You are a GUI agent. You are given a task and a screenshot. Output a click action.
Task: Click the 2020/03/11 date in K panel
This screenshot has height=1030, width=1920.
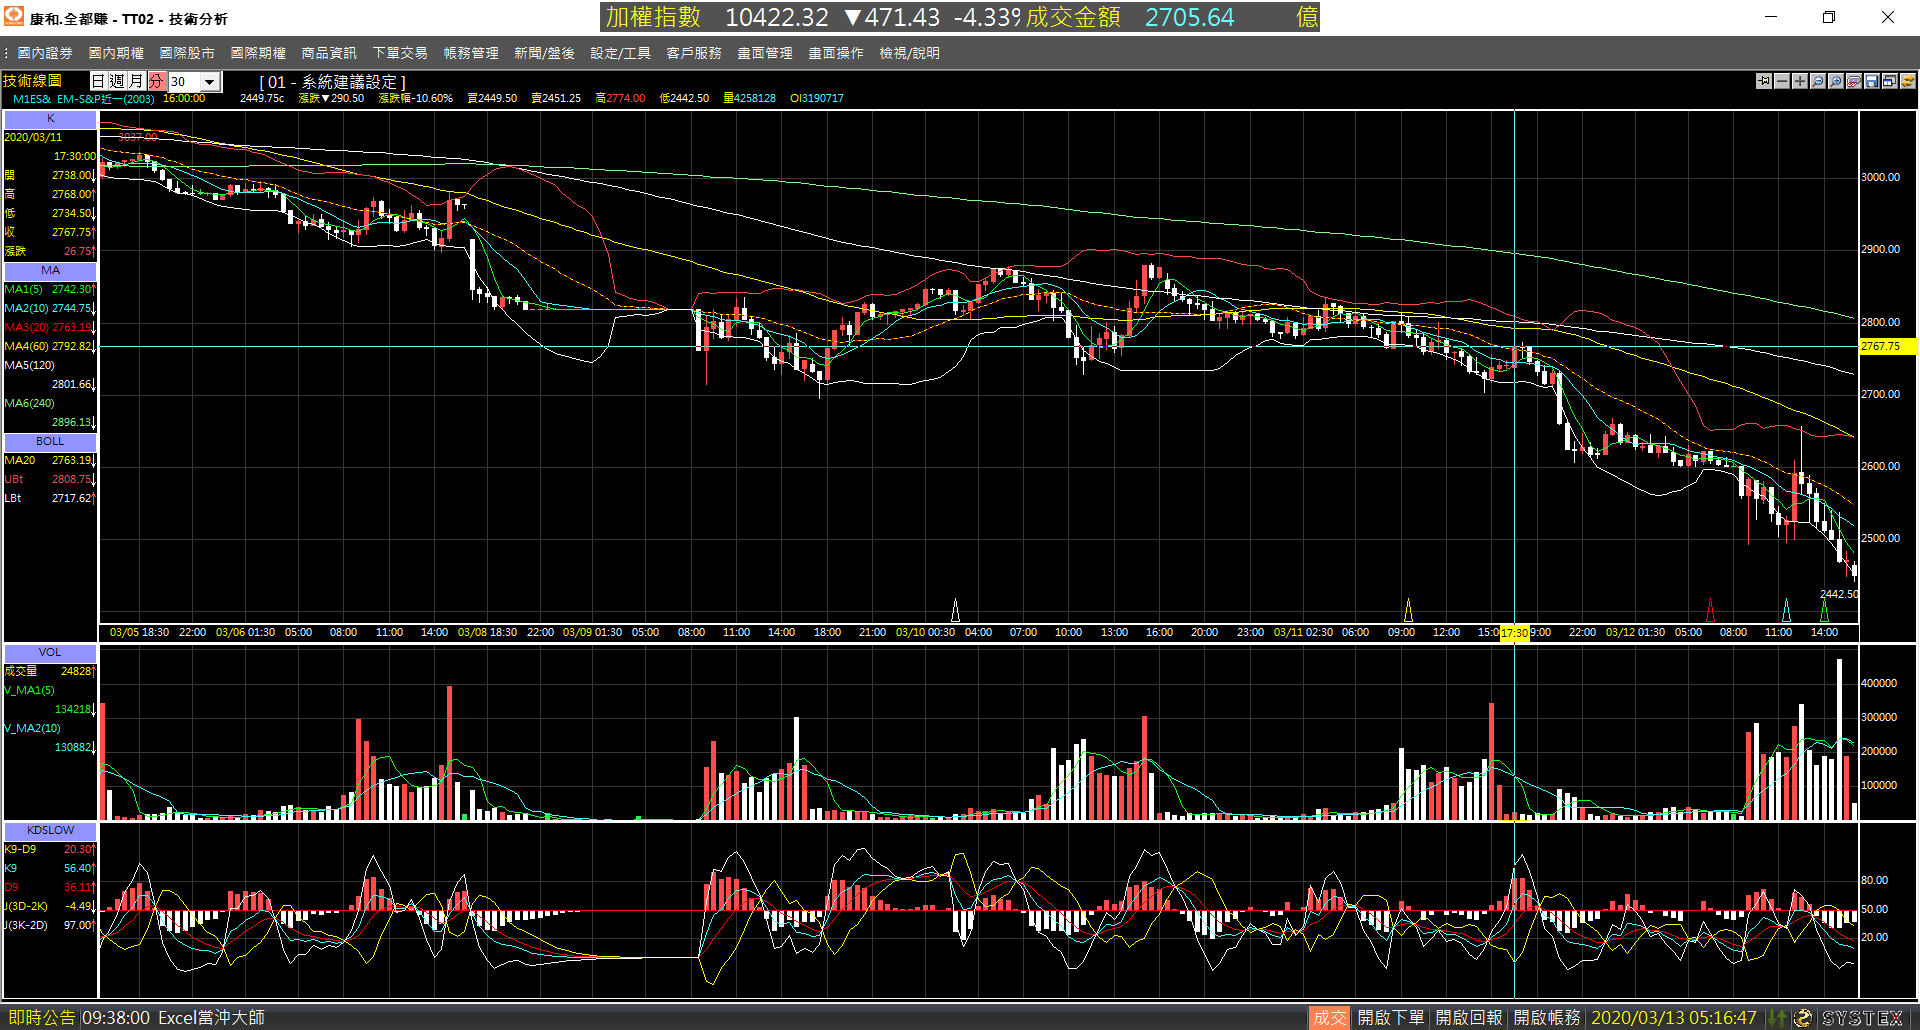33,138
